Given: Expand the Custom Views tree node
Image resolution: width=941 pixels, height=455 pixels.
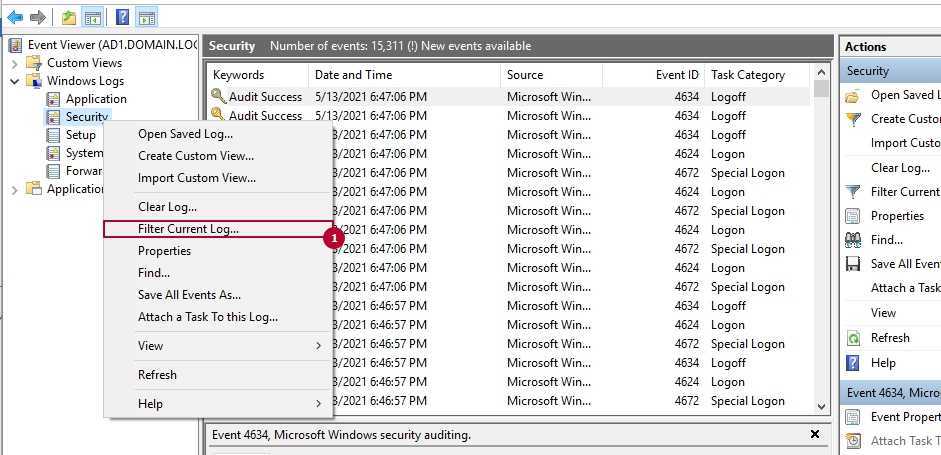Looking at the screenshot, I should pyautogui.click(x=15, y=63).
